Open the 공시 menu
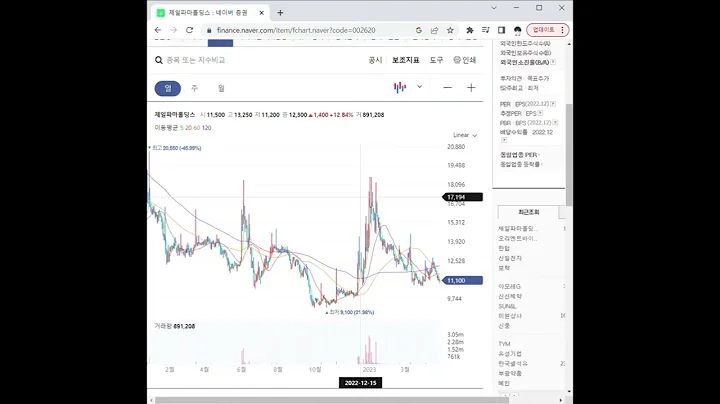The image size is (720, 404). click(x=375, y=60)
